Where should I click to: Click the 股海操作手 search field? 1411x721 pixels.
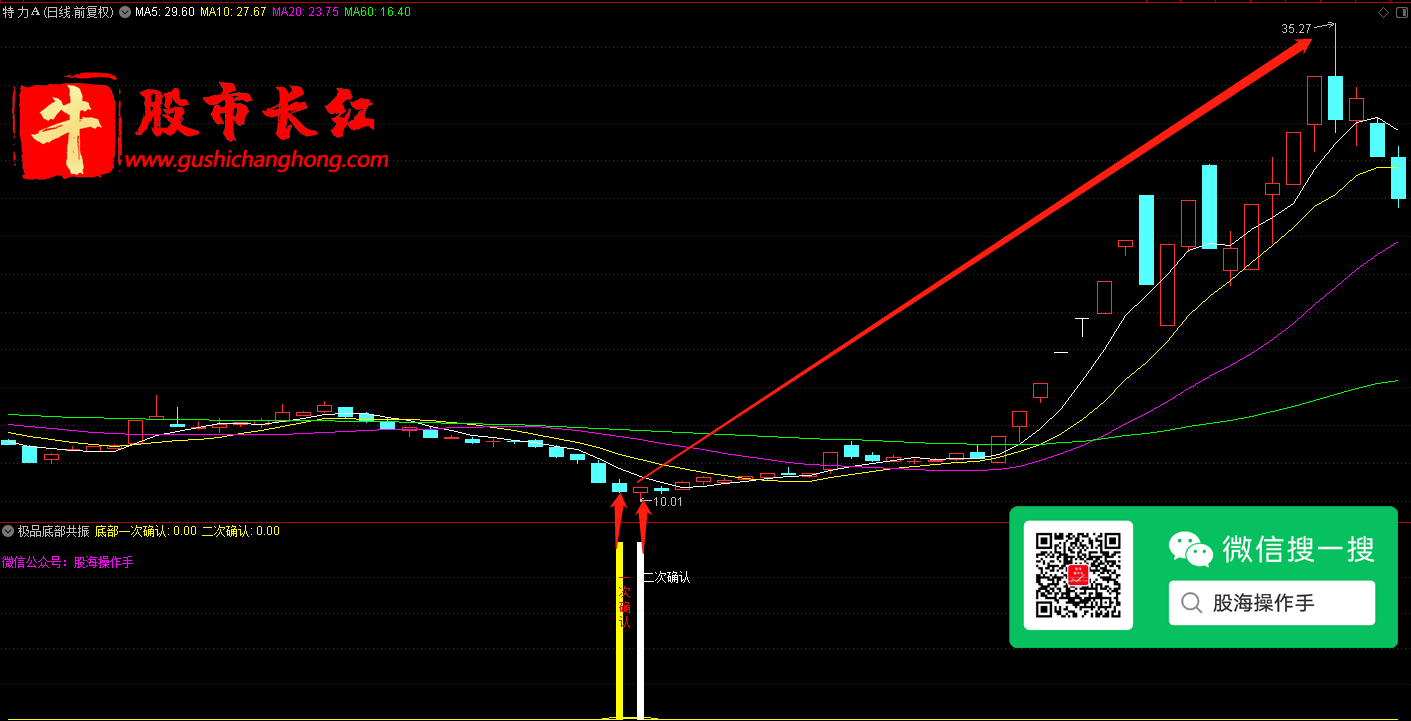[x=1272, y=603]
